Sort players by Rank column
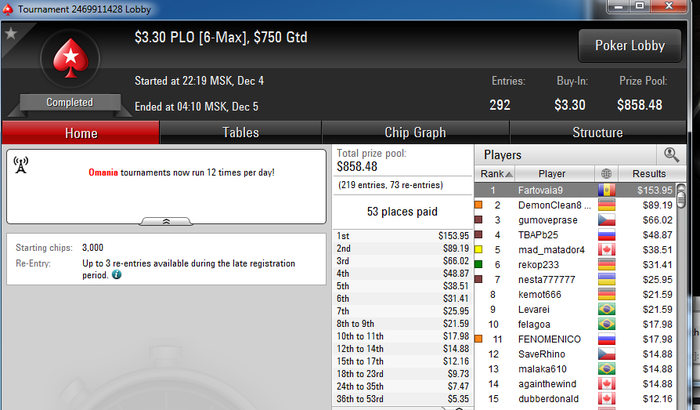The image size is (700, 410). [495, 174]
